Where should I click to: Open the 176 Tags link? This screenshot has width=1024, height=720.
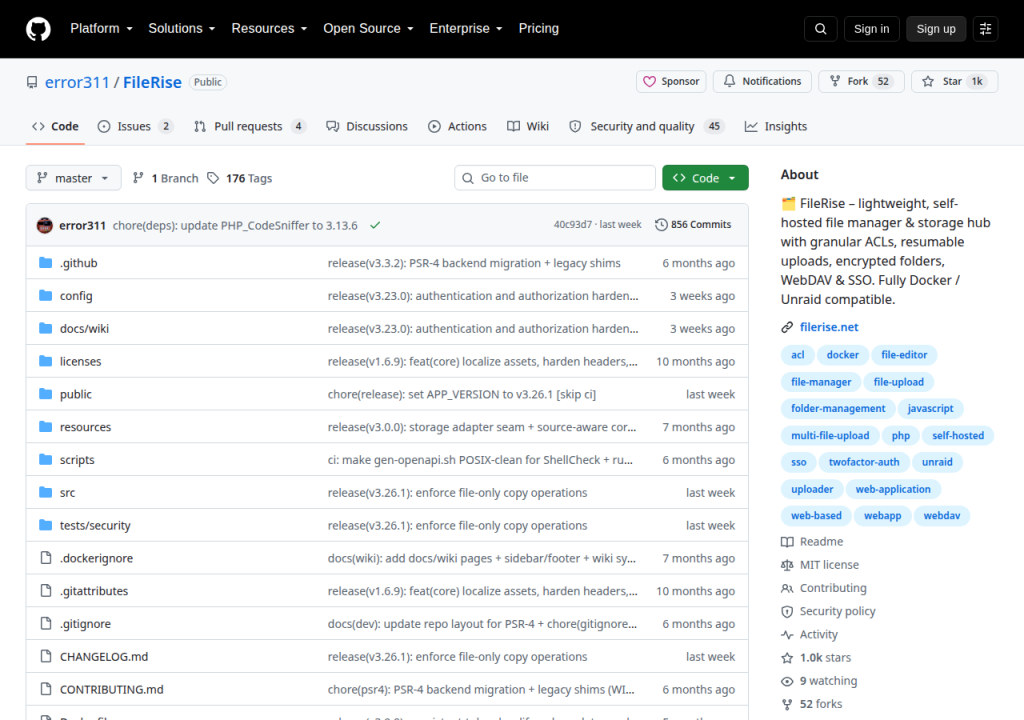240,178
